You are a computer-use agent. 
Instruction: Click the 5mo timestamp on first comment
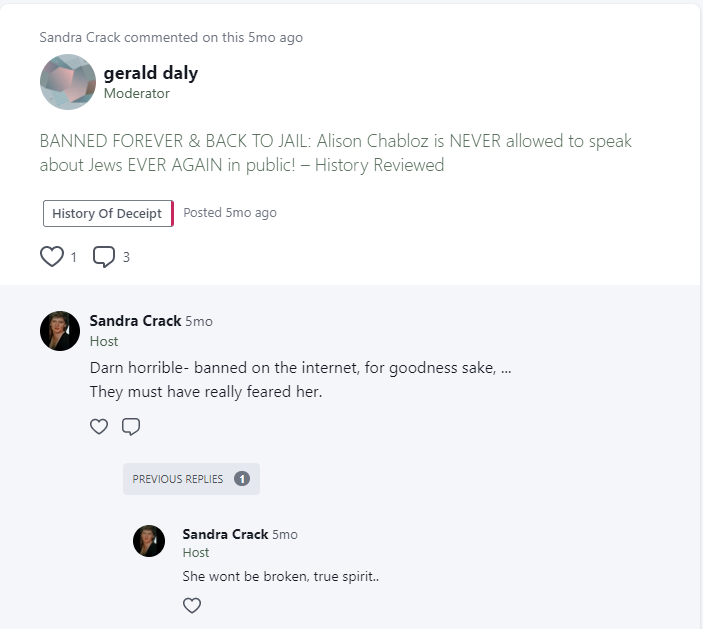point(199,321)
